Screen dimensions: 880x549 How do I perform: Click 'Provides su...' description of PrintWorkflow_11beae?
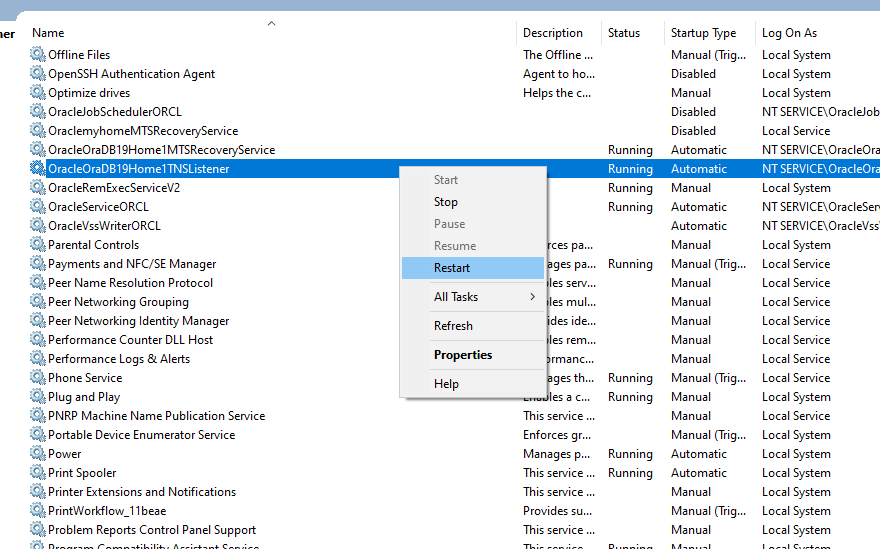pyautogui.click(x=556, y=511)
